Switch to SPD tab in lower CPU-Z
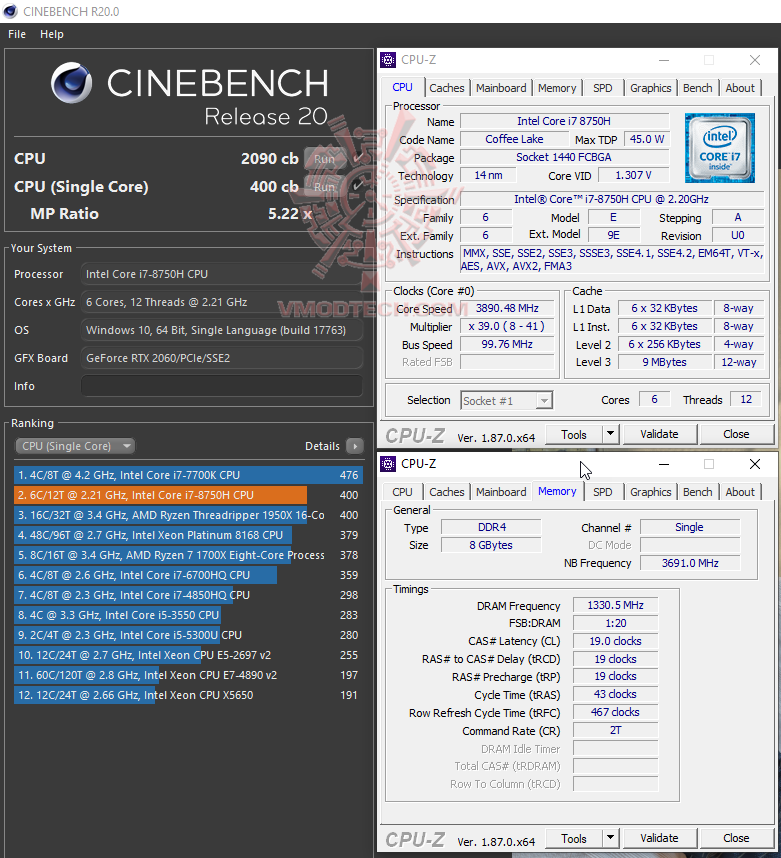The width and height of the screenshot is (781, 858). coord(603,492)
